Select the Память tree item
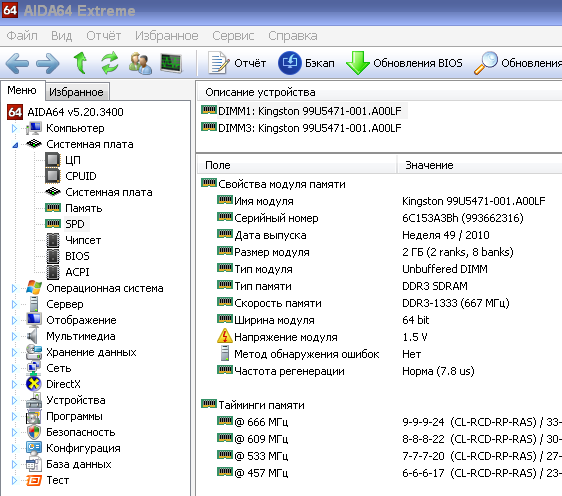Viewport: 562px width, 496px height. [x=84, y=208]
